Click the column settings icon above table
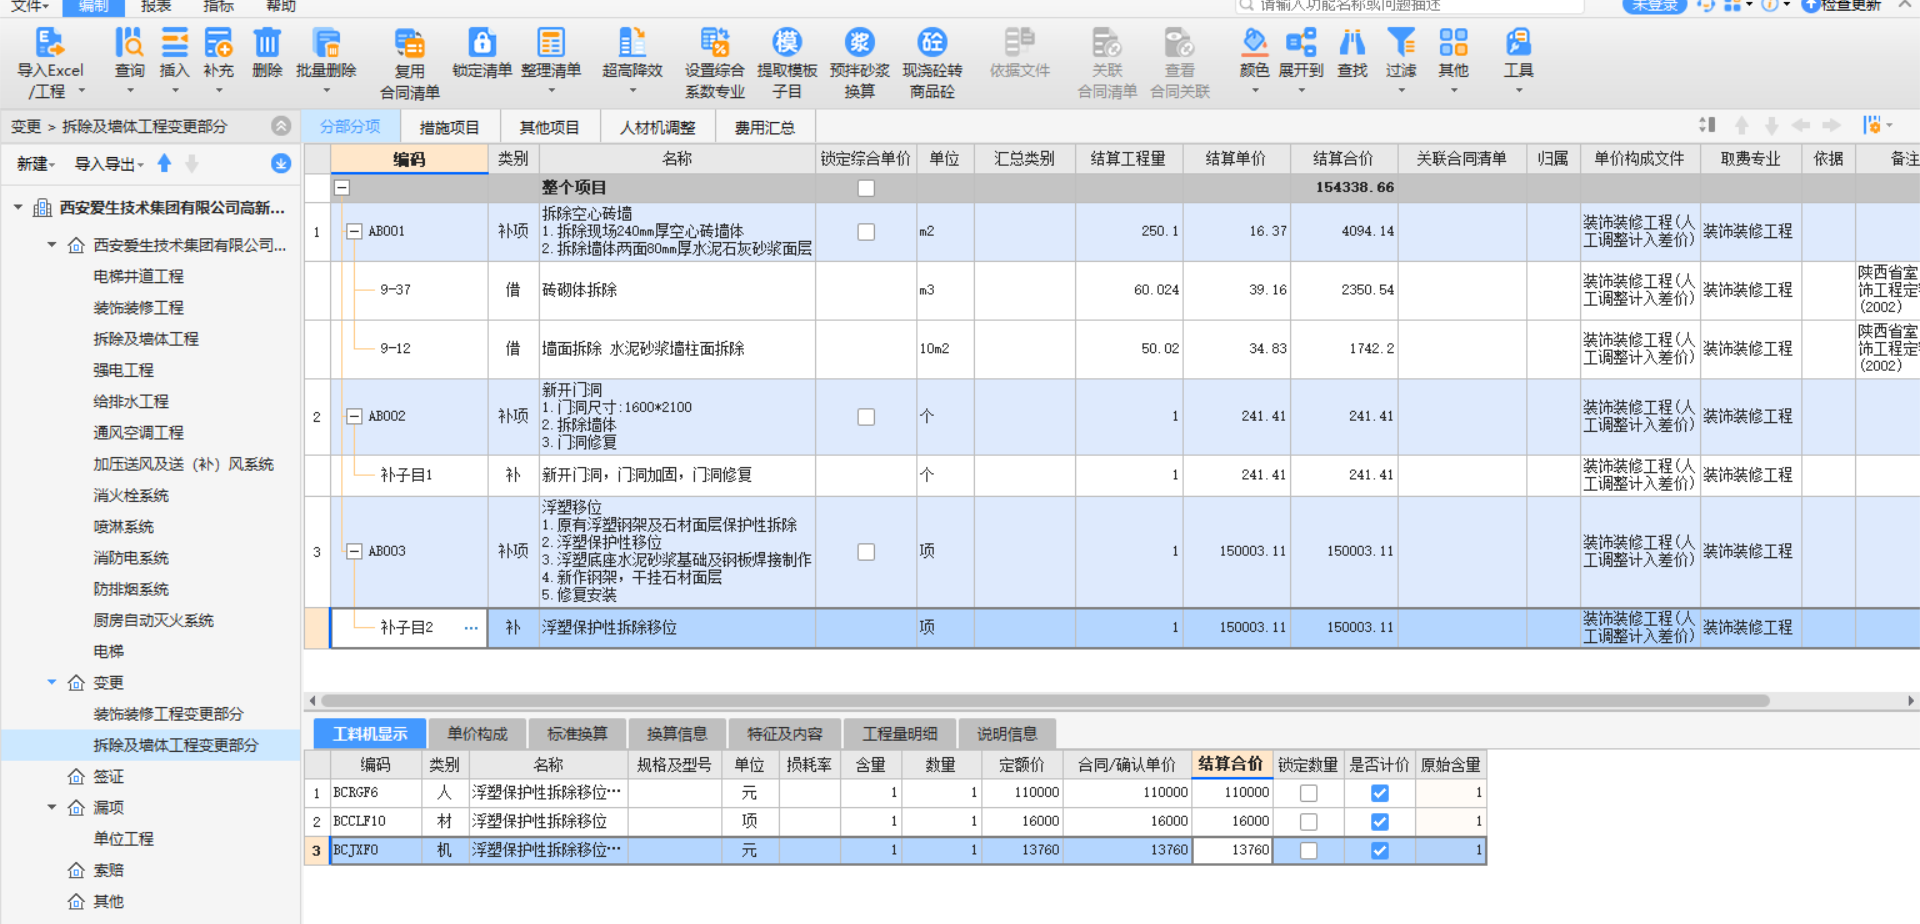Viewport: 1920px width, 924px height. point(1872,125)
